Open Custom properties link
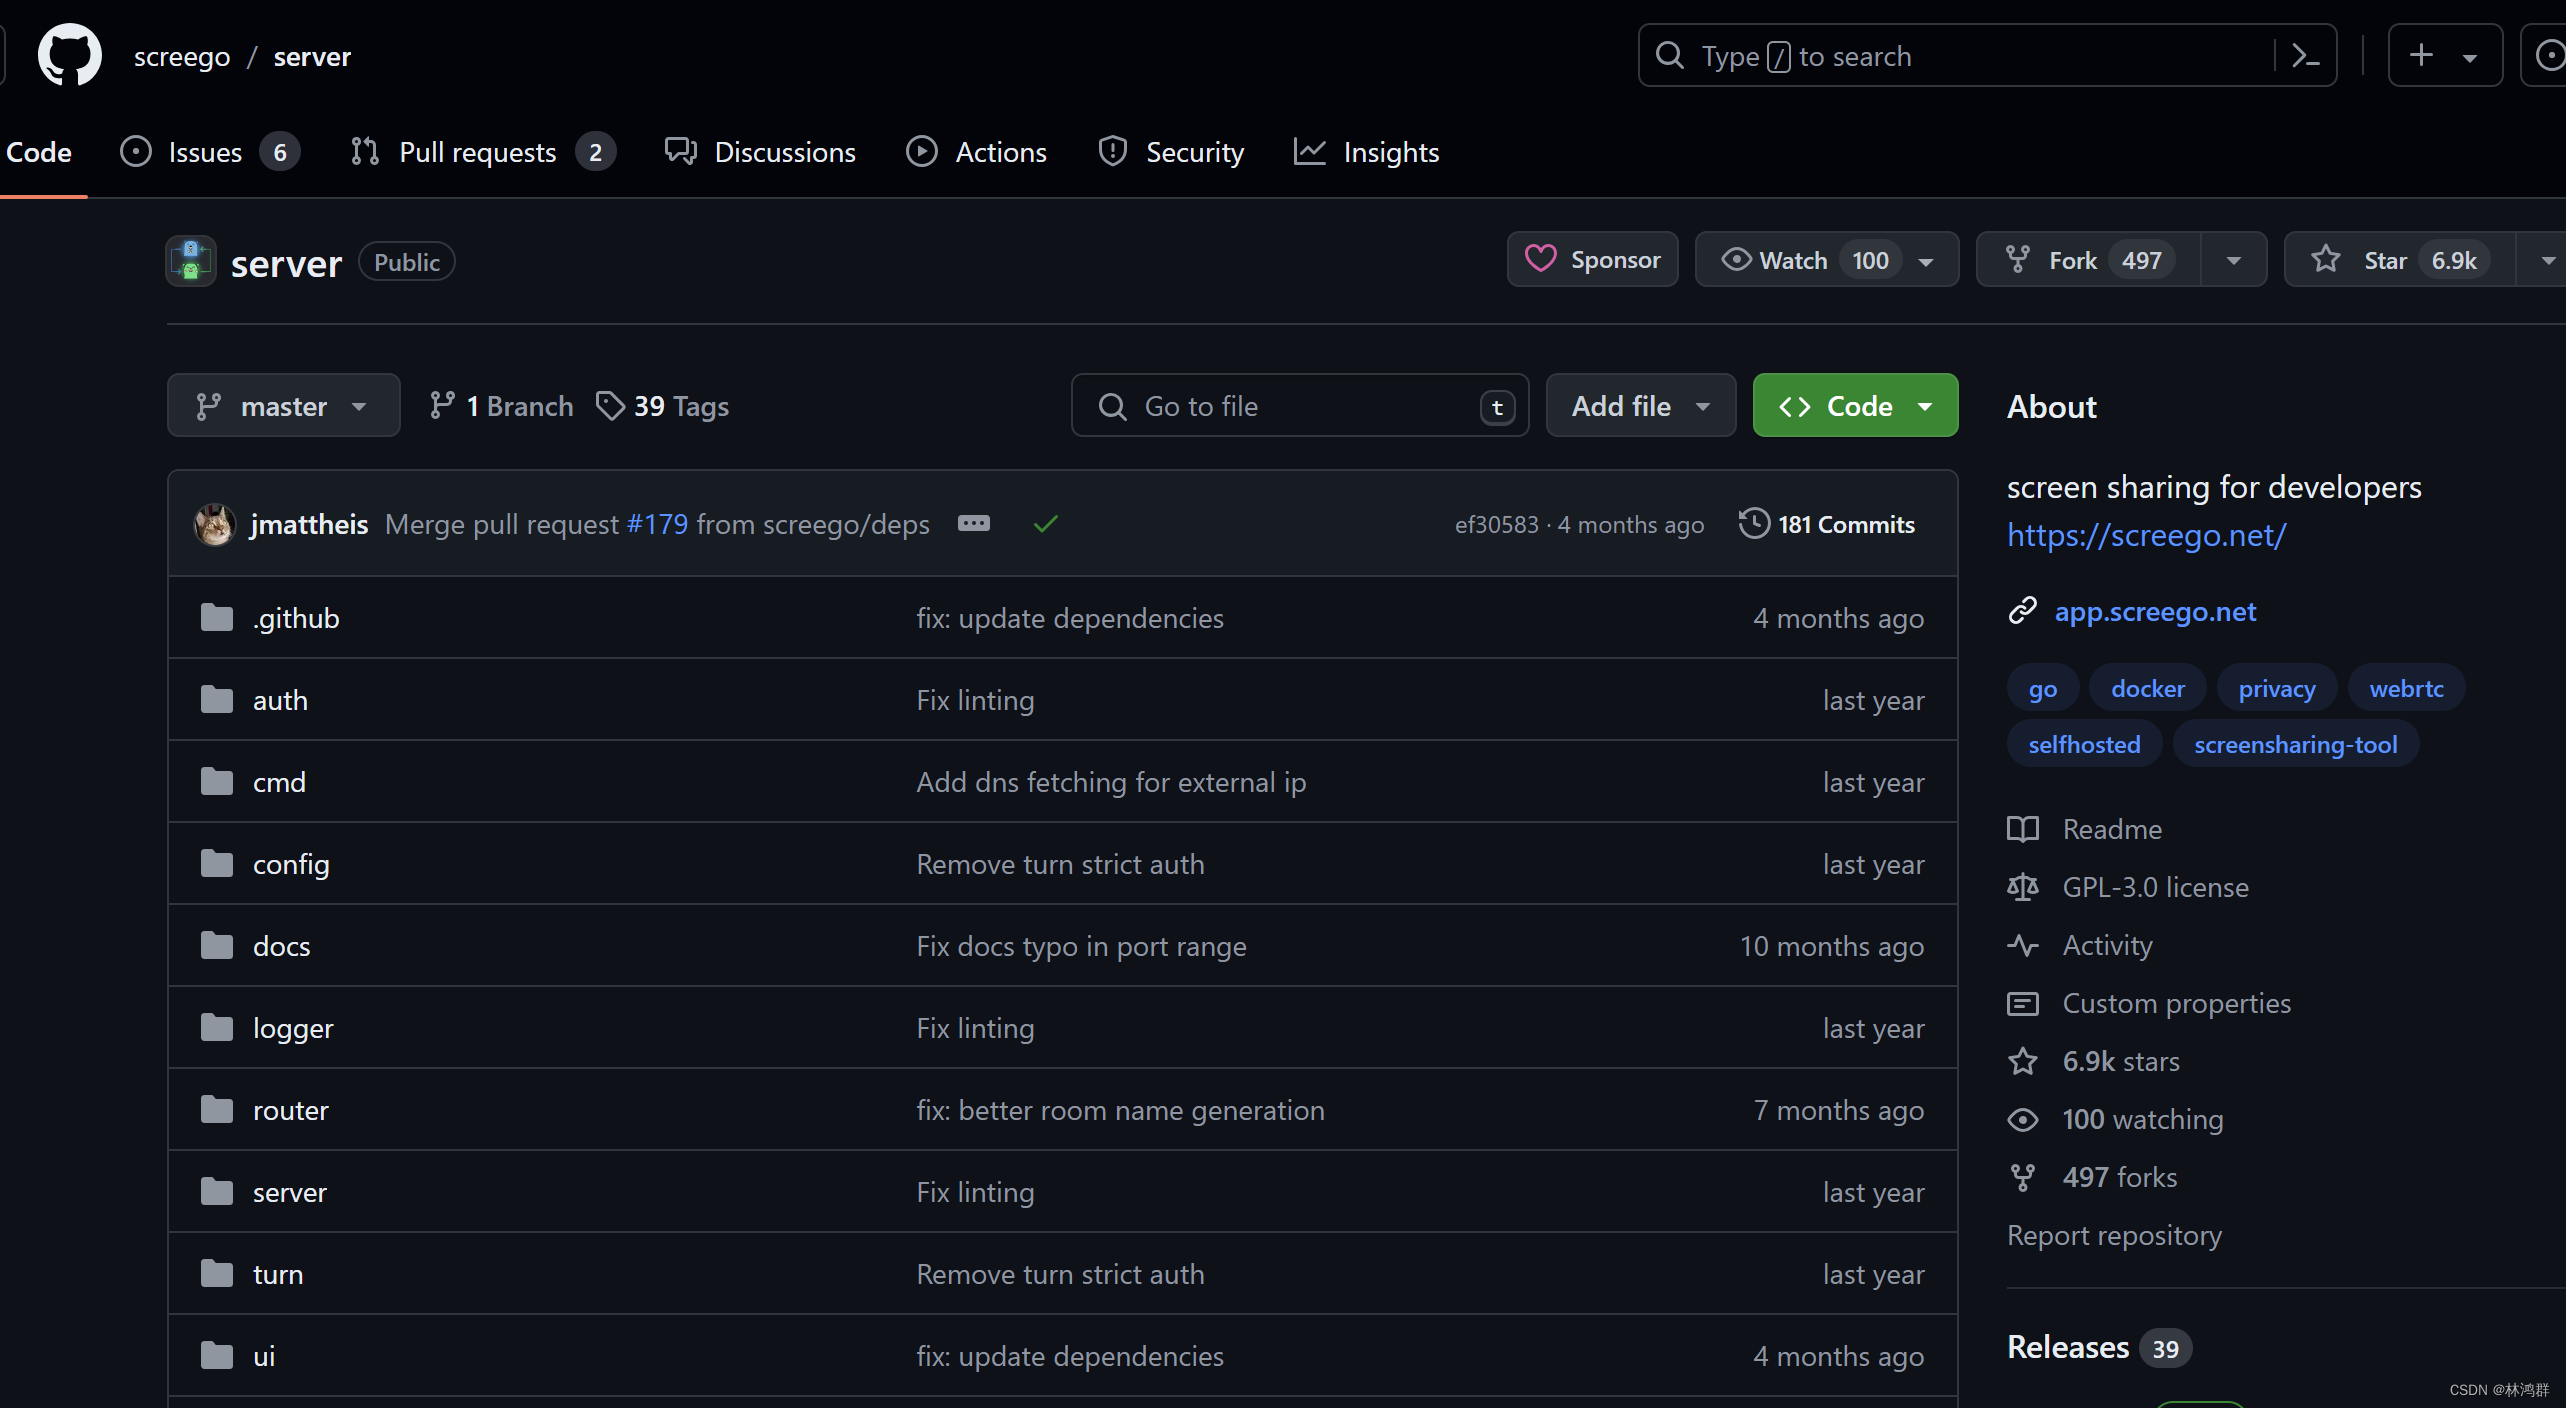Screen dimensions: 2566x1408 pos(2149,1003)
